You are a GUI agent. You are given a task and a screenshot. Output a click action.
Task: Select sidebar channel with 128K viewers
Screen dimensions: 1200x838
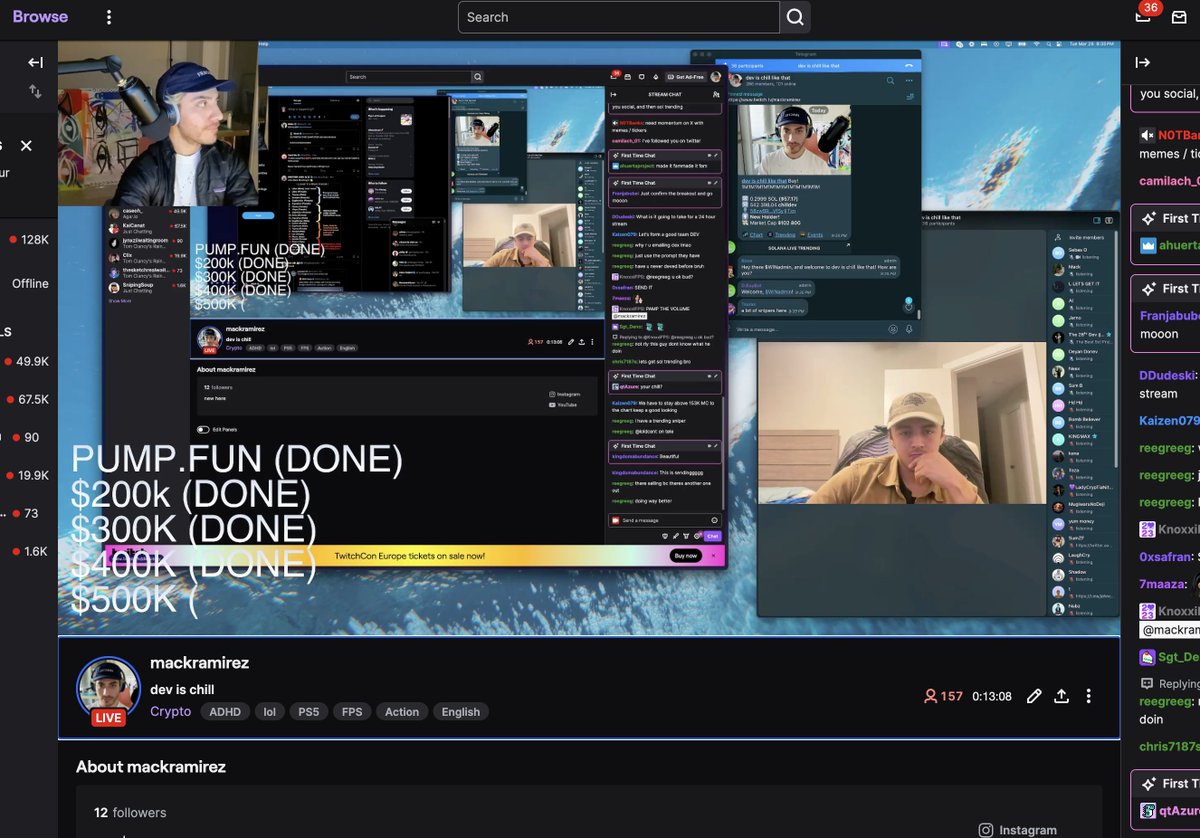pyautogui.click(x=28, y=240)
